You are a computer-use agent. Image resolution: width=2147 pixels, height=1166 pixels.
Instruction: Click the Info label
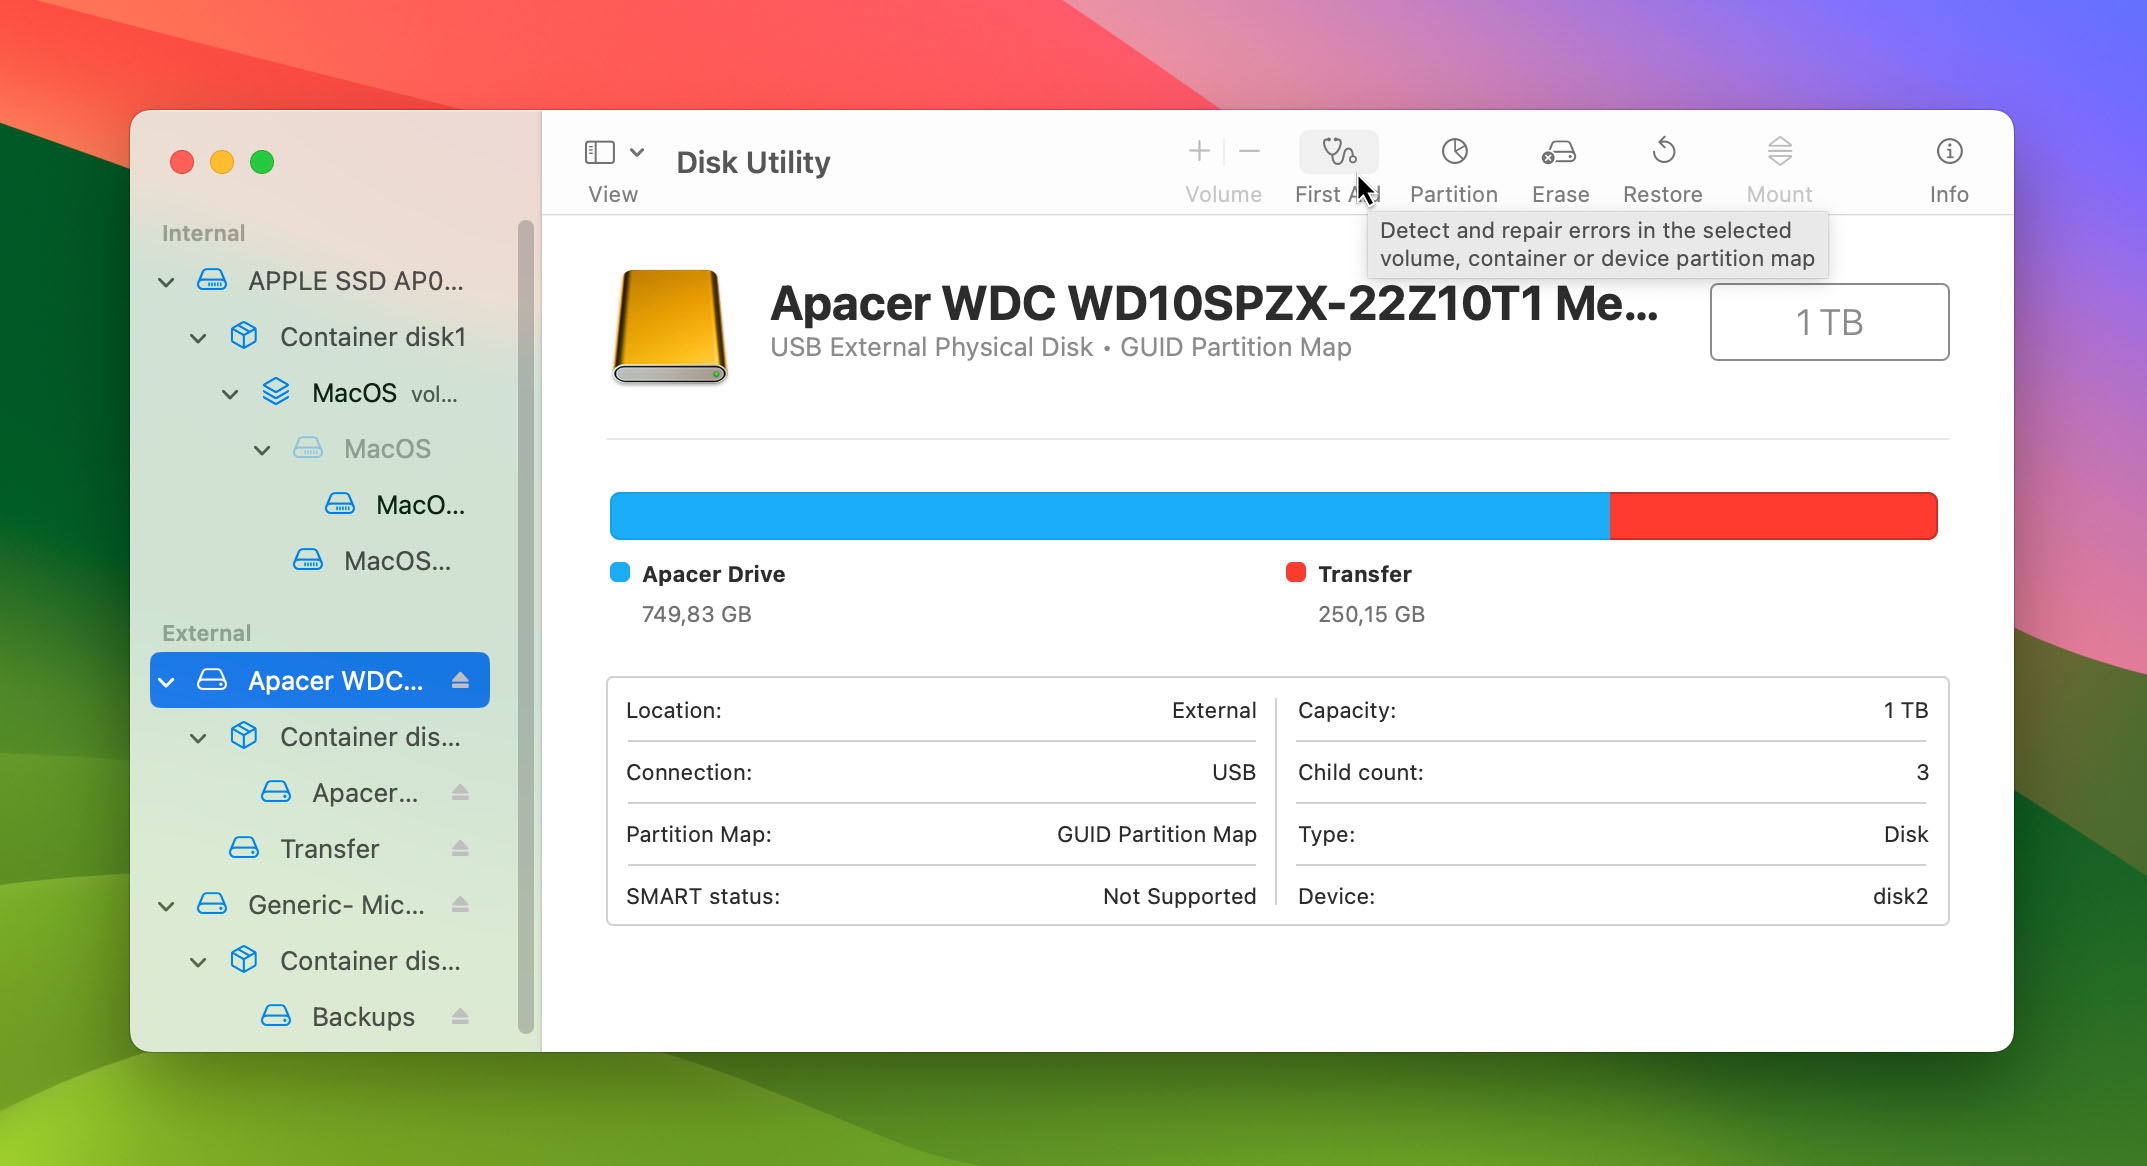[1949, 194]
